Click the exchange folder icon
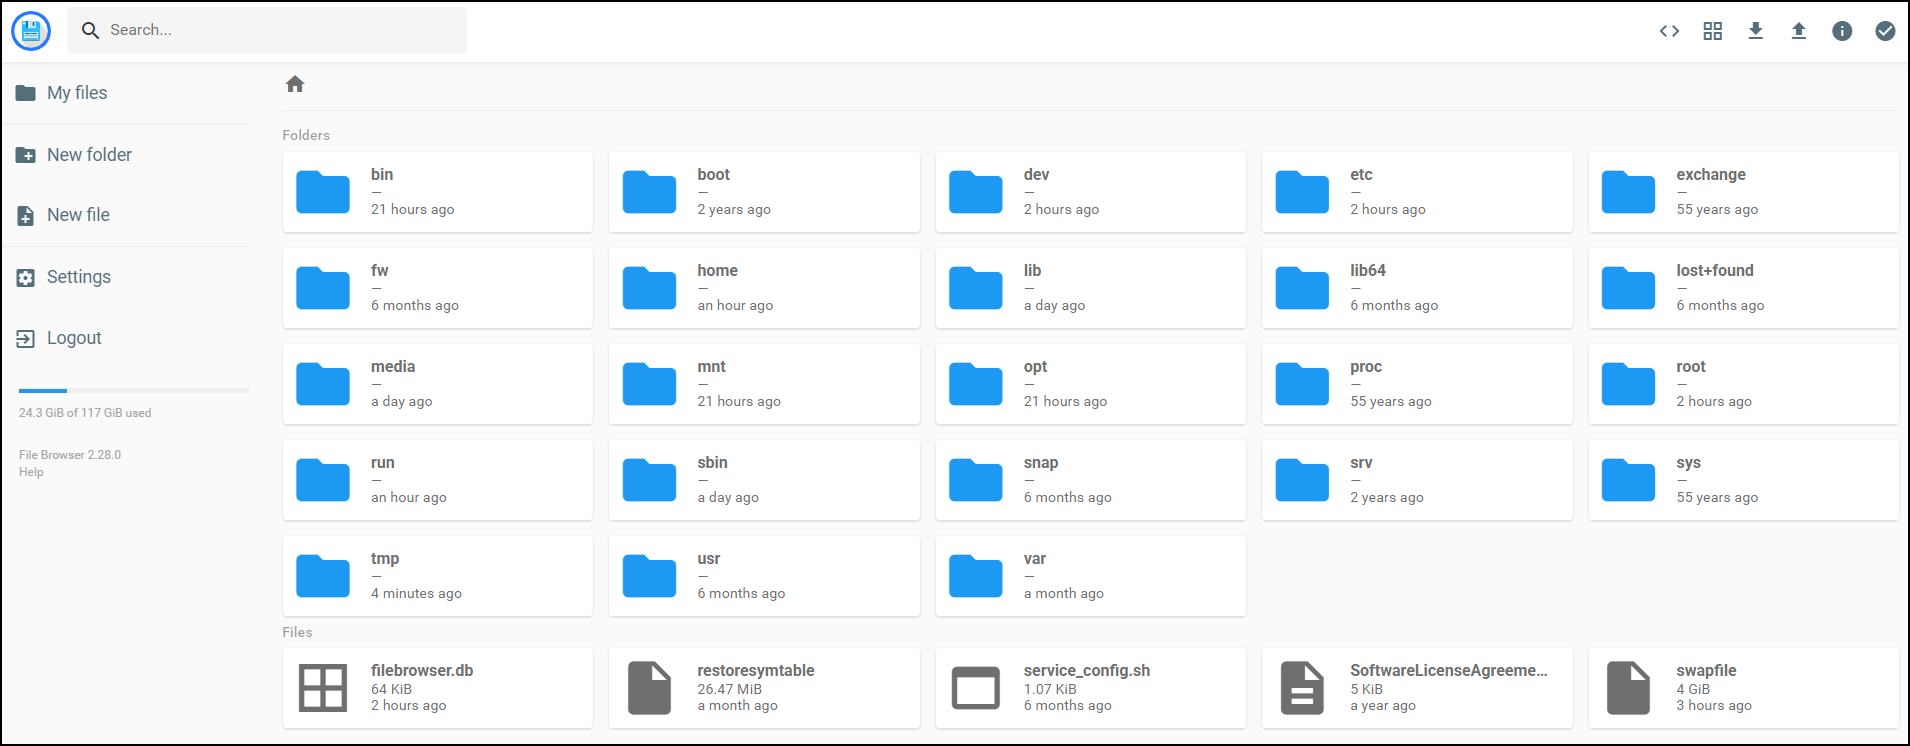The image size is (1910, 746). pyautogui.click(x=1629, y=192)
